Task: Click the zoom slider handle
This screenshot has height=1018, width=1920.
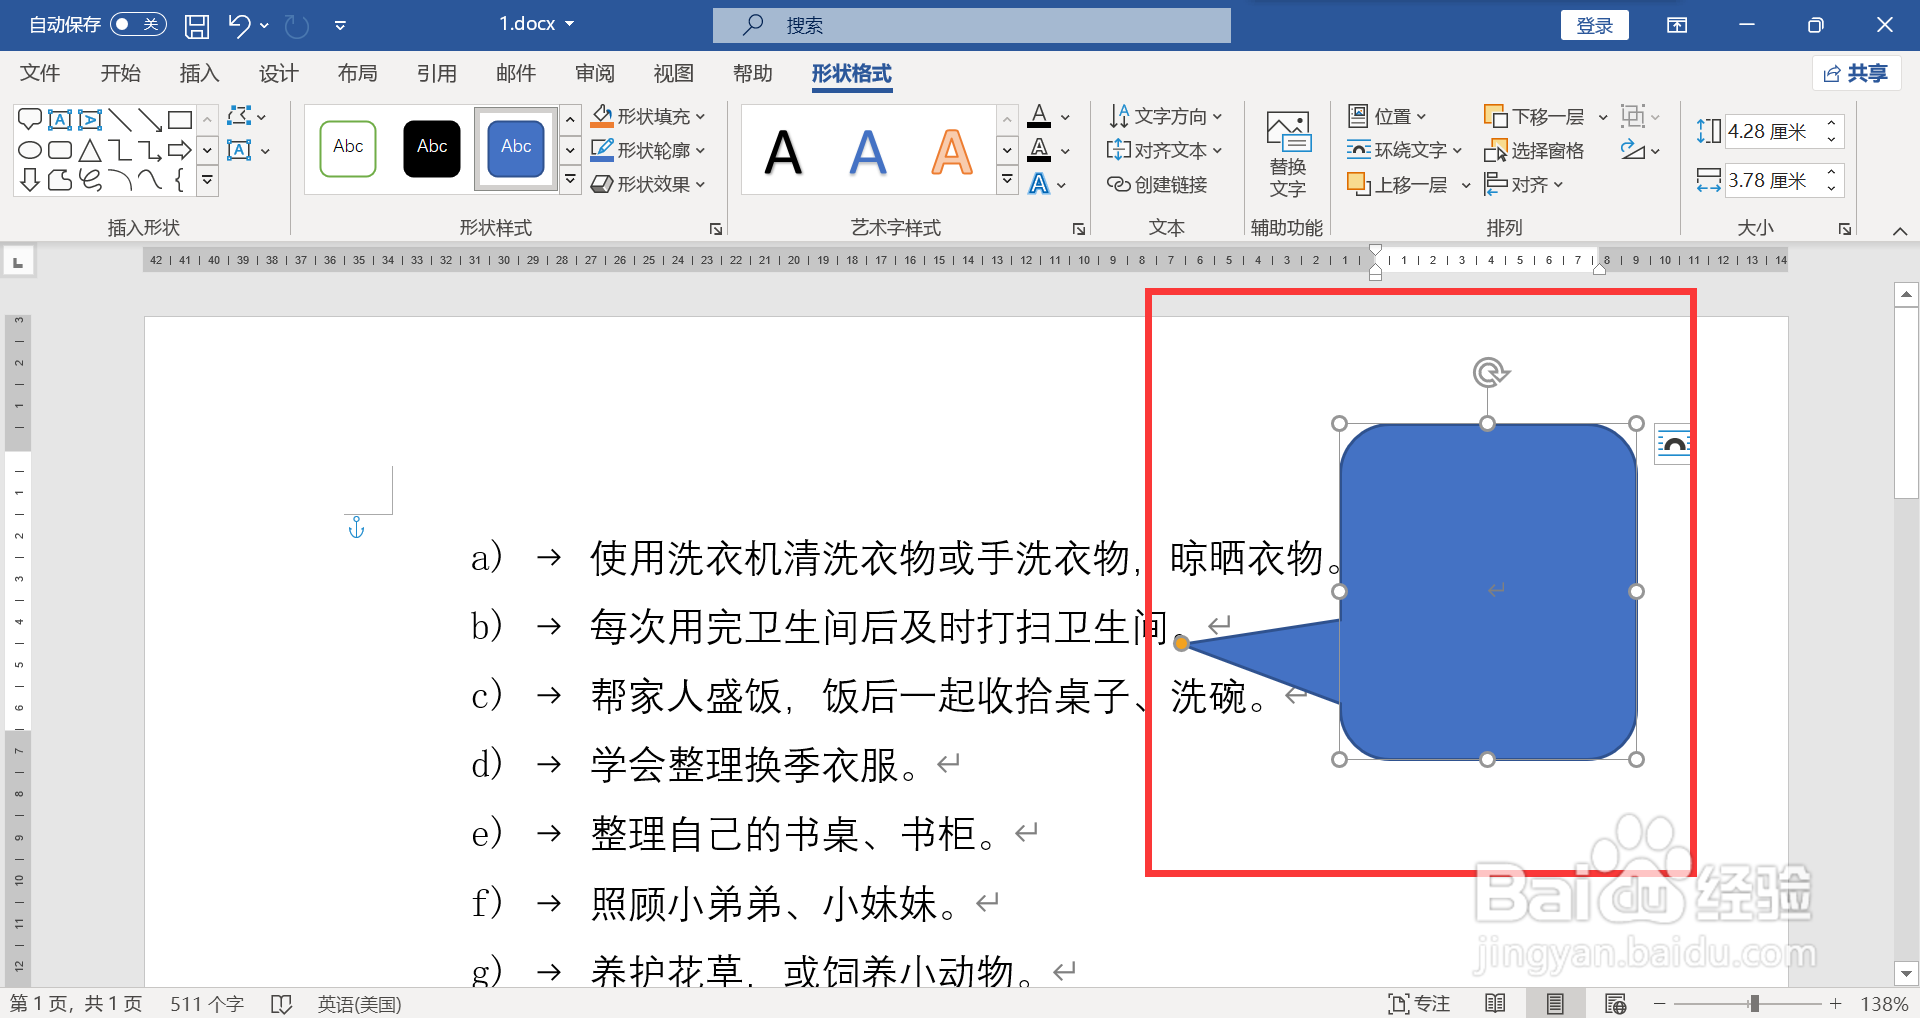Action: [1754, 1003]
